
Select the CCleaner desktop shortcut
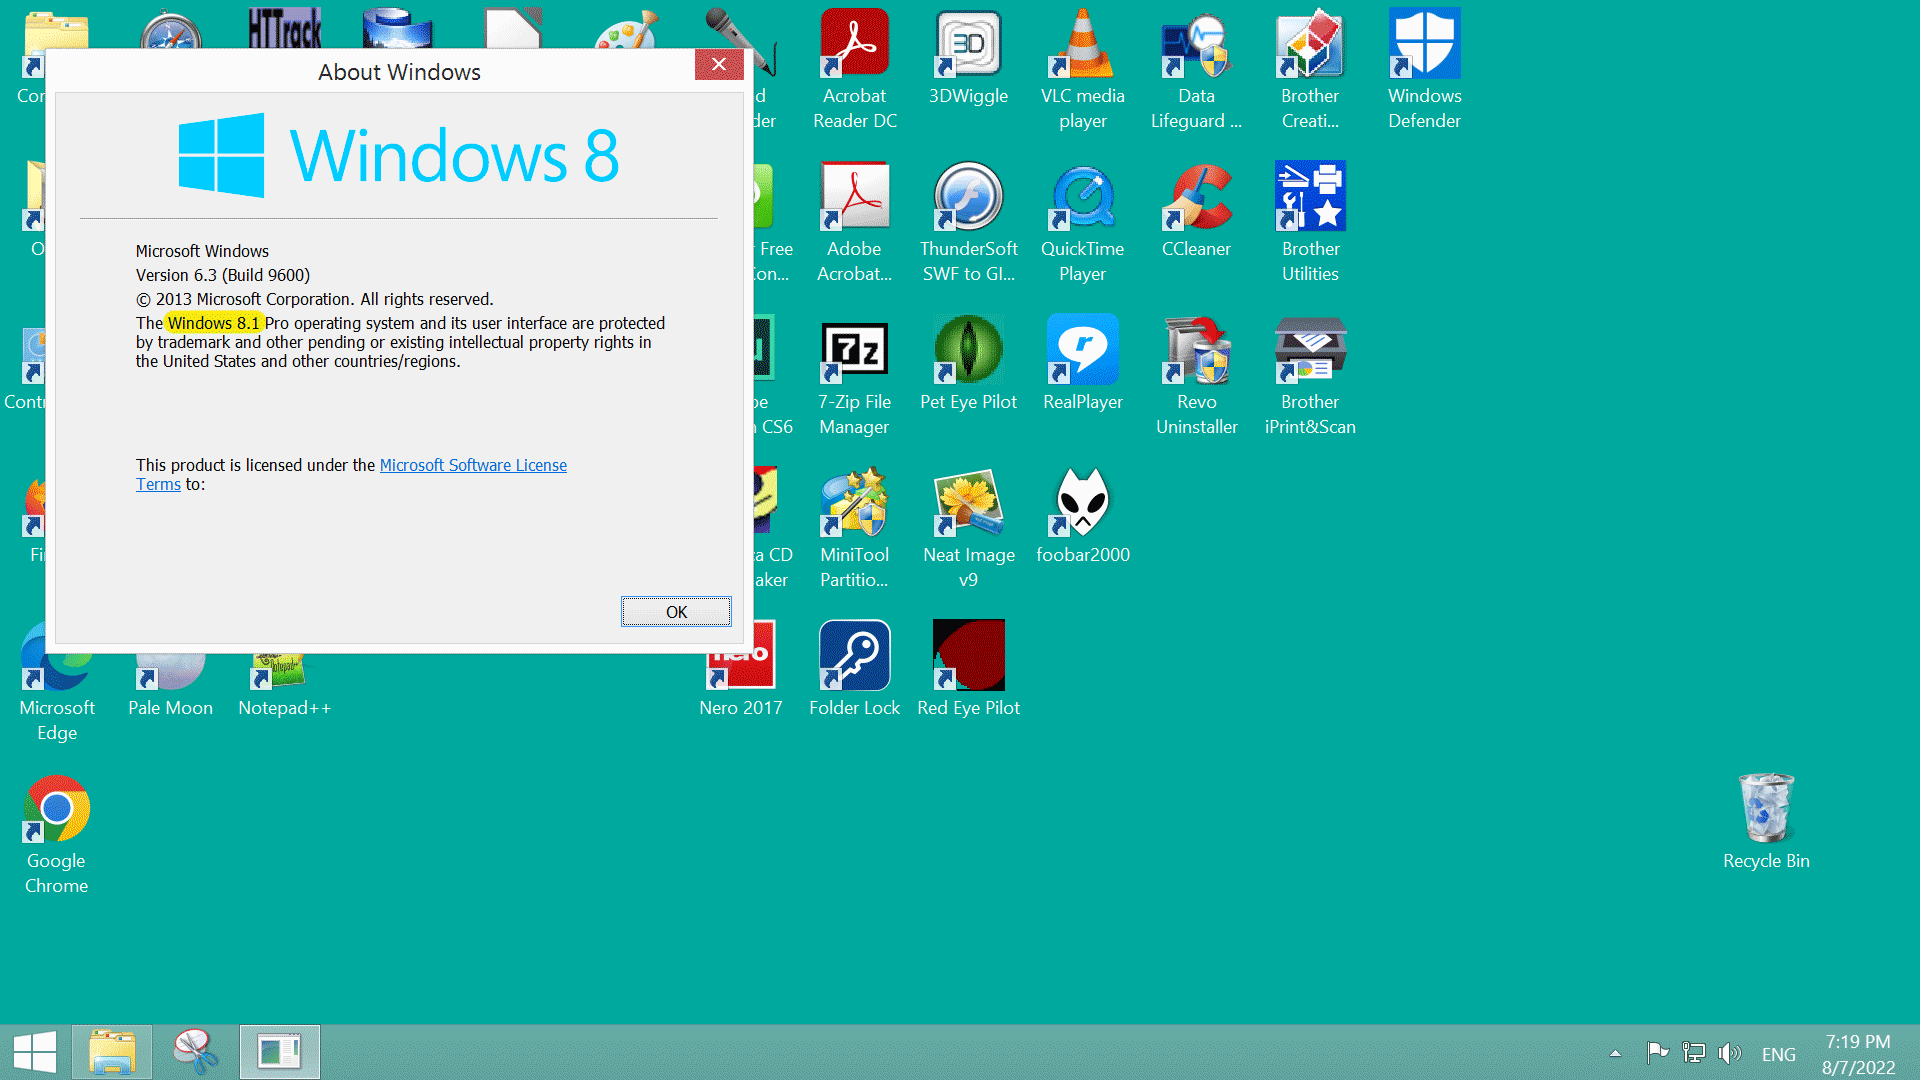point(1196,211)
